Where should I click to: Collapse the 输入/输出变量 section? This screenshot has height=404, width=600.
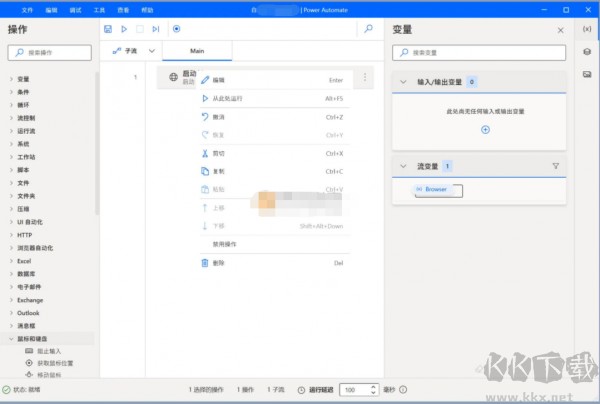coord(403,82)
